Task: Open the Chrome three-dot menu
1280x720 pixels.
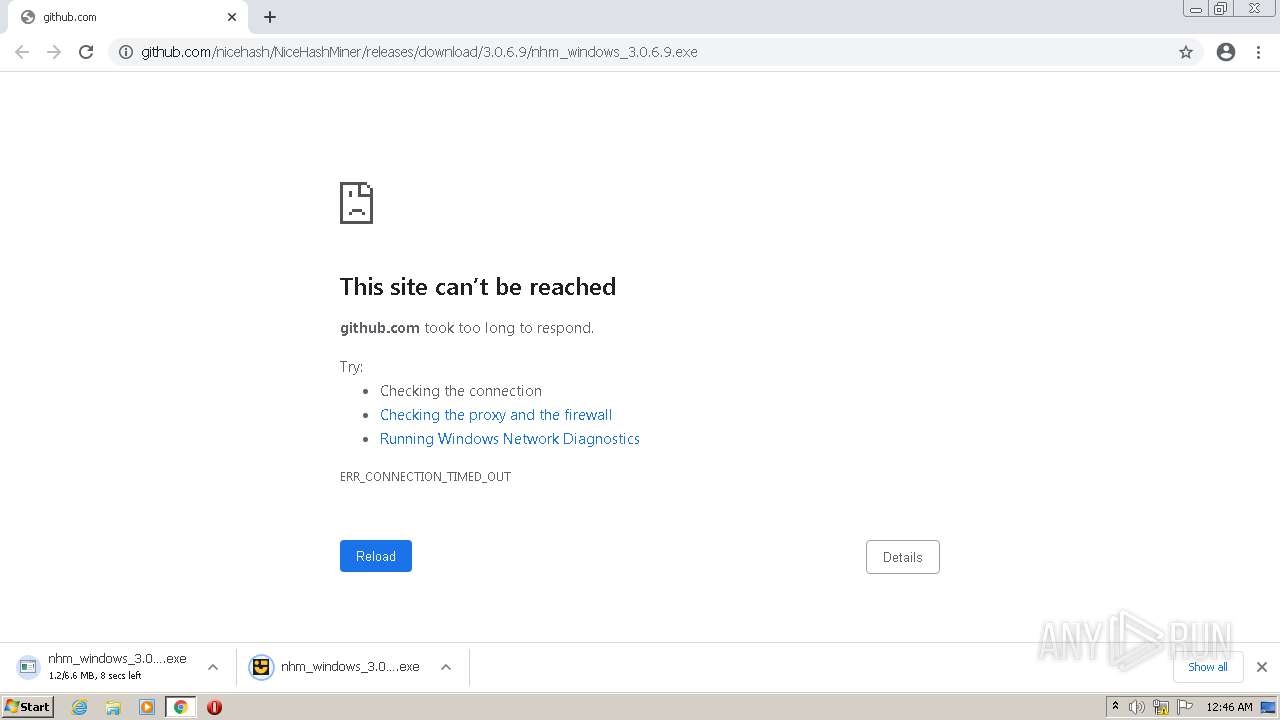Action: click(x=1258, y=52)
